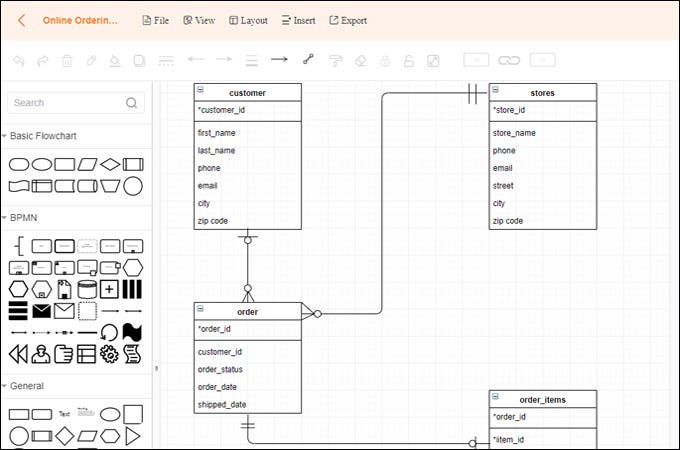Select the *store_id field
This screenshot has width=680, height=450.
(543, 110)
